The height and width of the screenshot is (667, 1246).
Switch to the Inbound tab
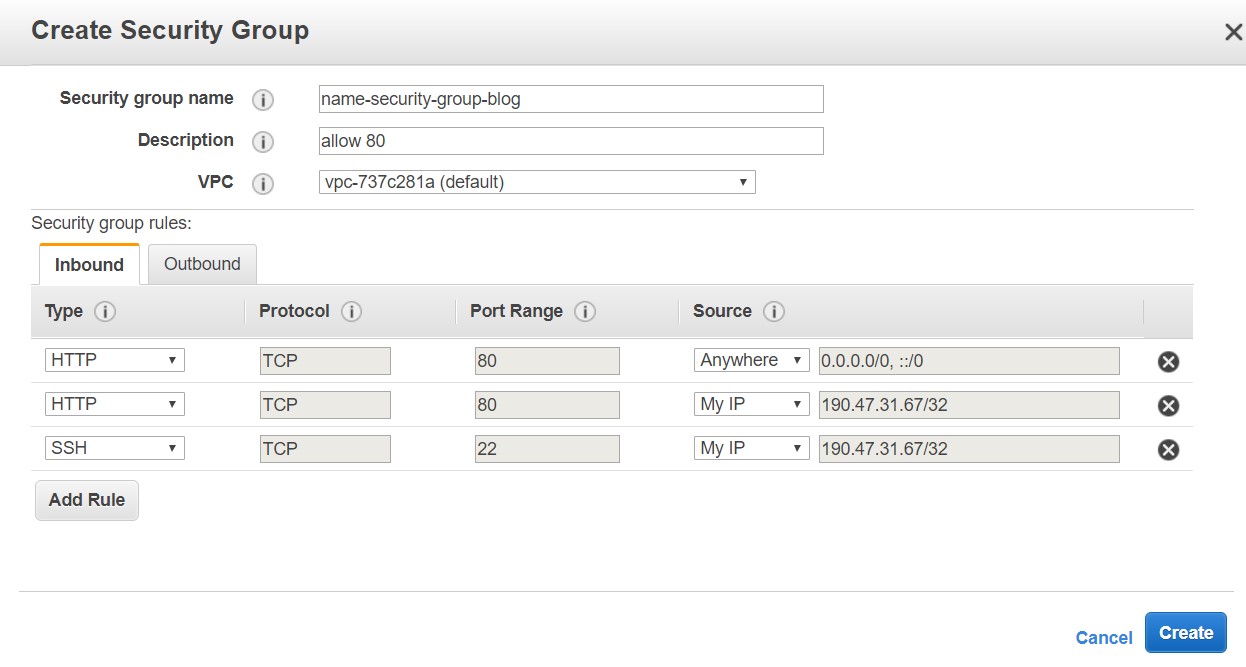[89, 265]
